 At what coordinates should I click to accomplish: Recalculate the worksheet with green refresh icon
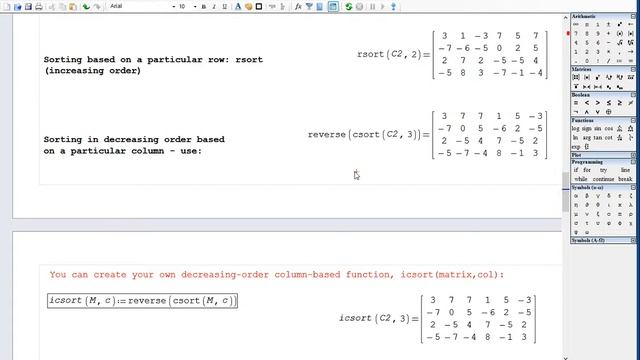[x=349, y=7]
